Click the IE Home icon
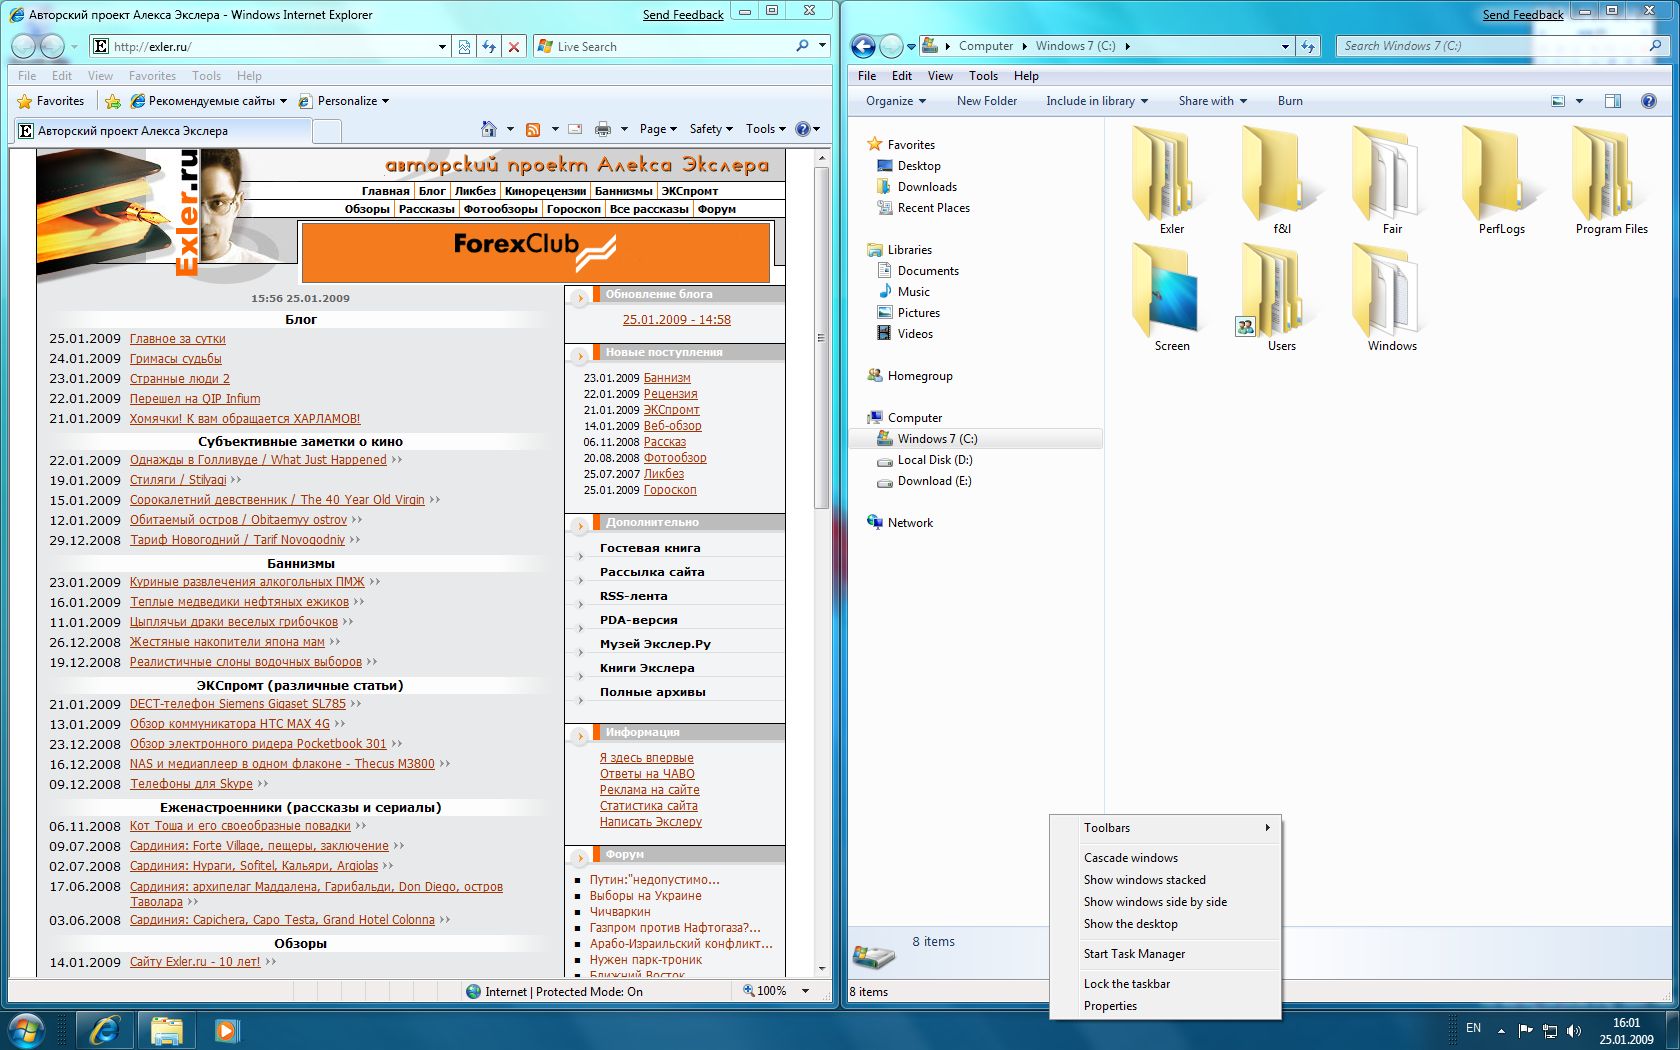Screen dimensions: 1680x1050 488,129
